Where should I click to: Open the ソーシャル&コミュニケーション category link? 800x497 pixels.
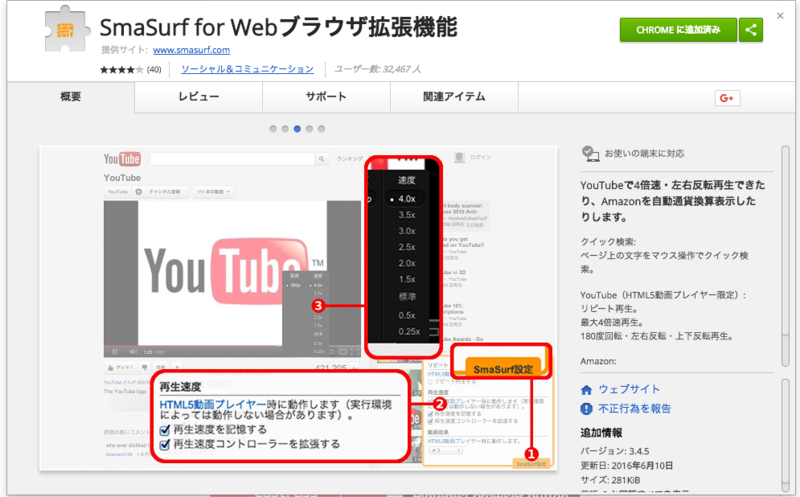[x=247, y=69]
